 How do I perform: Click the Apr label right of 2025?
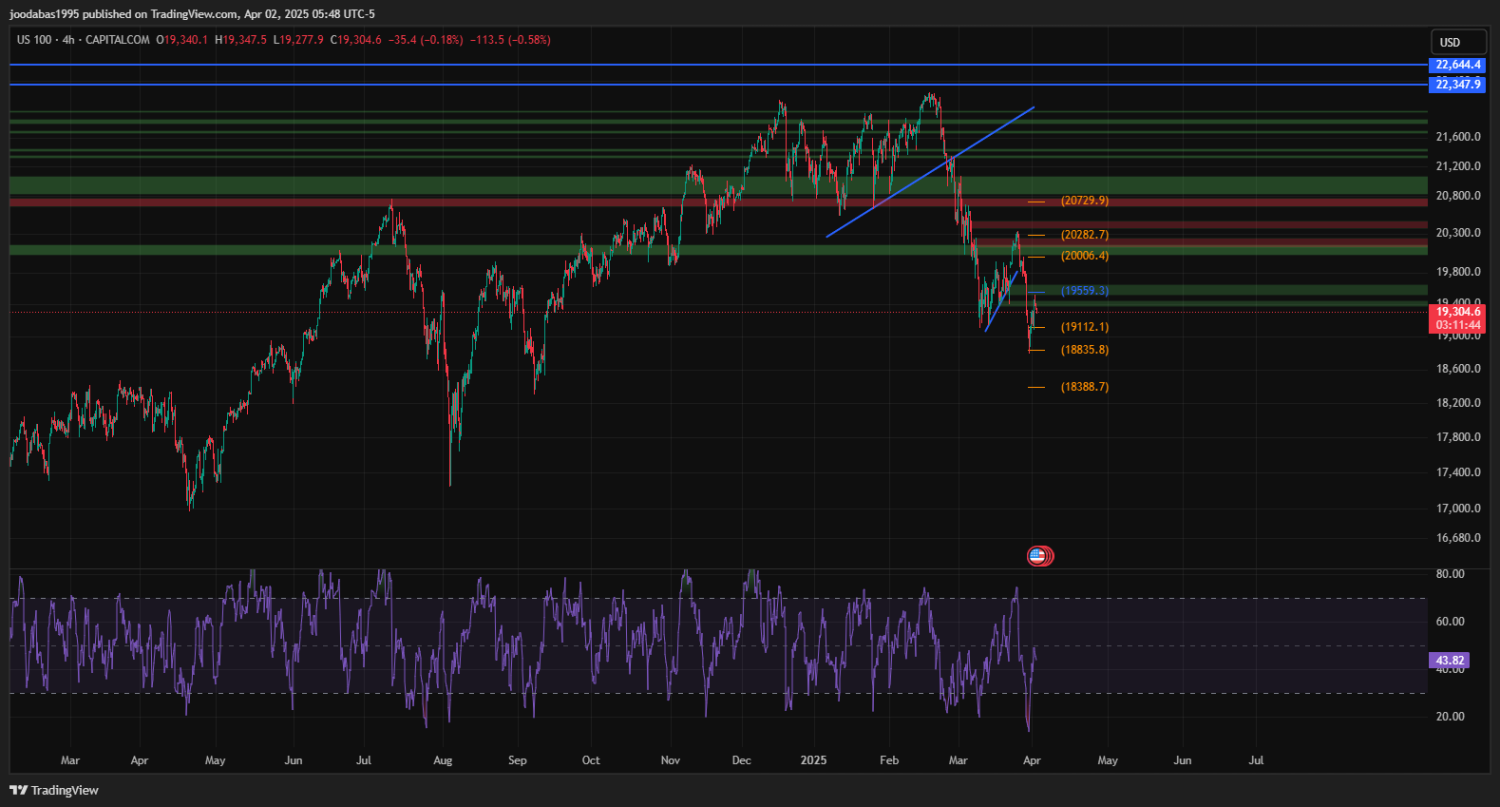click(1033, 760)
